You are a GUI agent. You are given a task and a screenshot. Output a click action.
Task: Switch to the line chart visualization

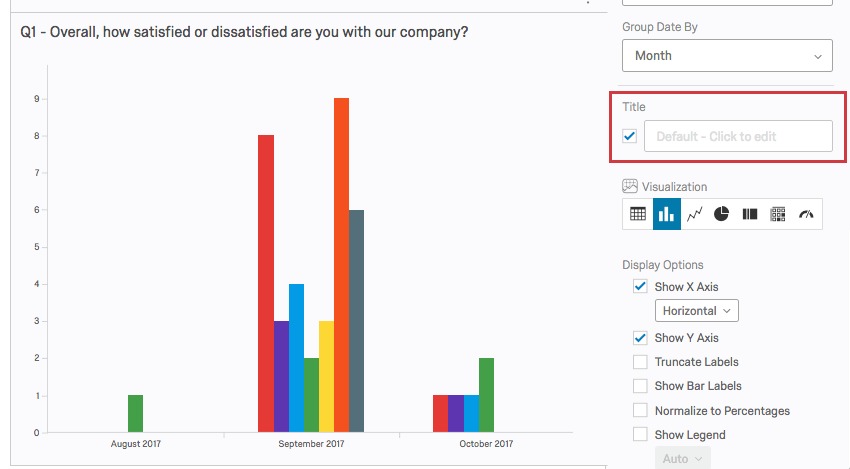coord(694,214)
